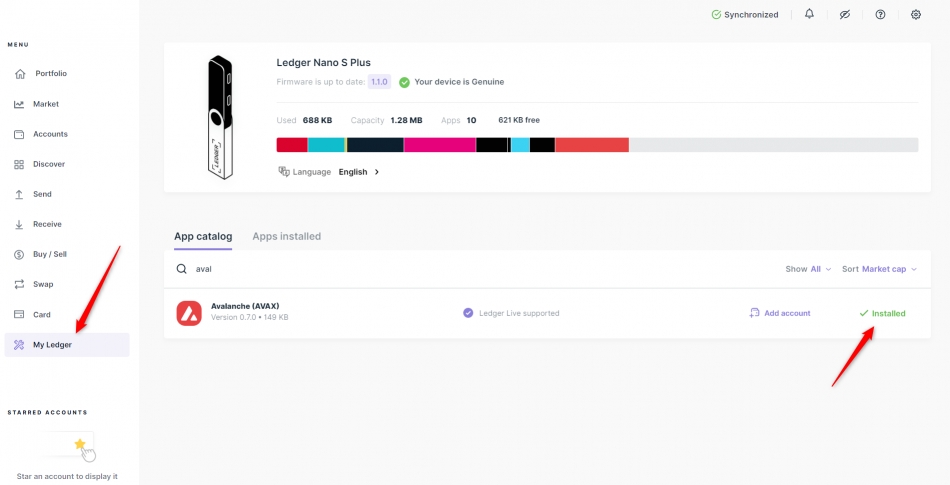Open the Portfolio page from the sidebar

(x=51, y=73)
